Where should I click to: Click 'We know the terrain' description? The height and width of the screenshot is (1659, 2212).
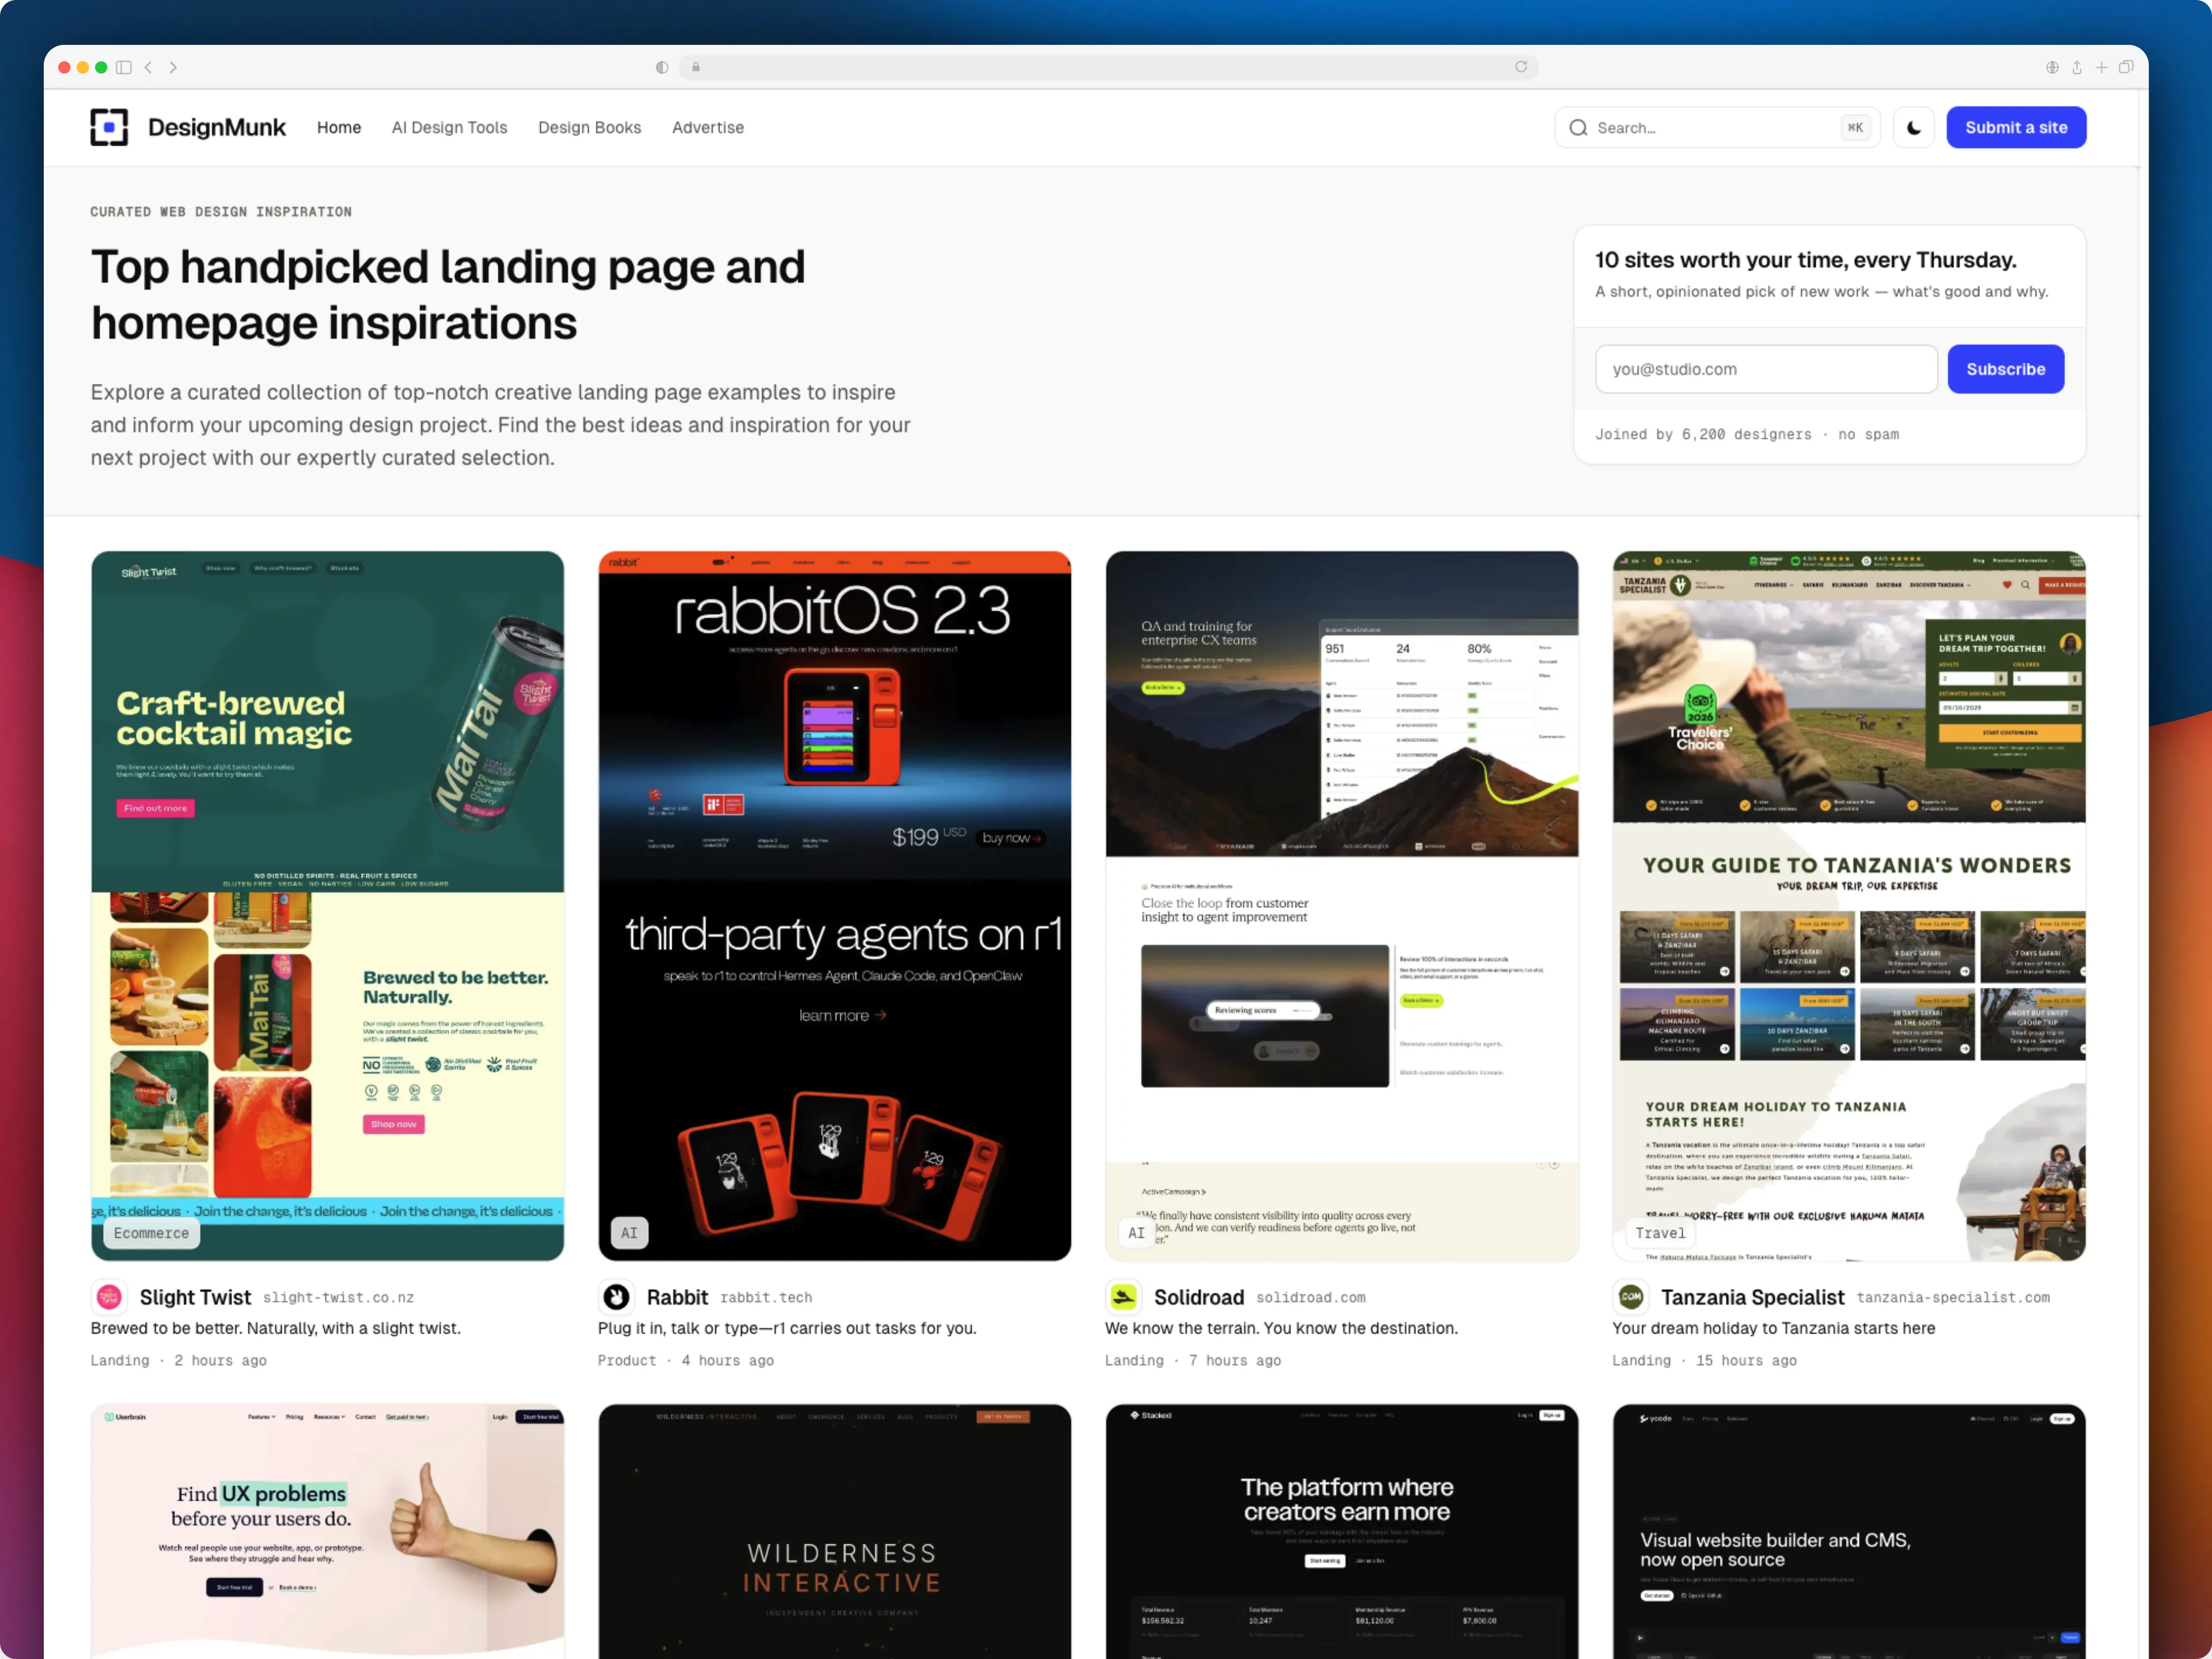[x=1281, y=1328]
